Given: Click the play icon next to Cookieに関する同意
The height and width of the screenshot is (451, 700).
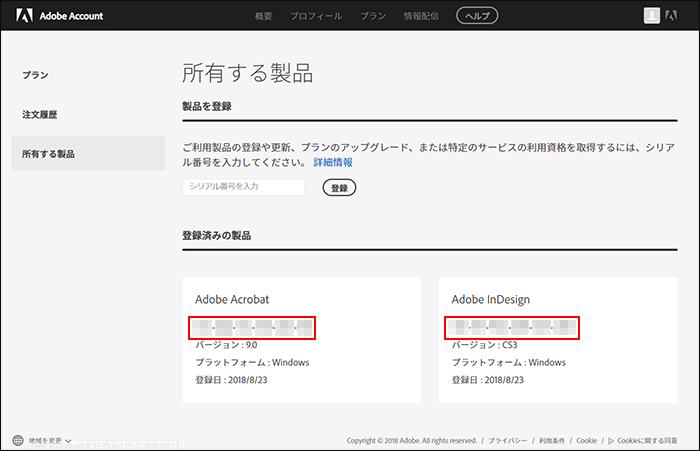Looking at the screenshot, I should click(611, 441).
